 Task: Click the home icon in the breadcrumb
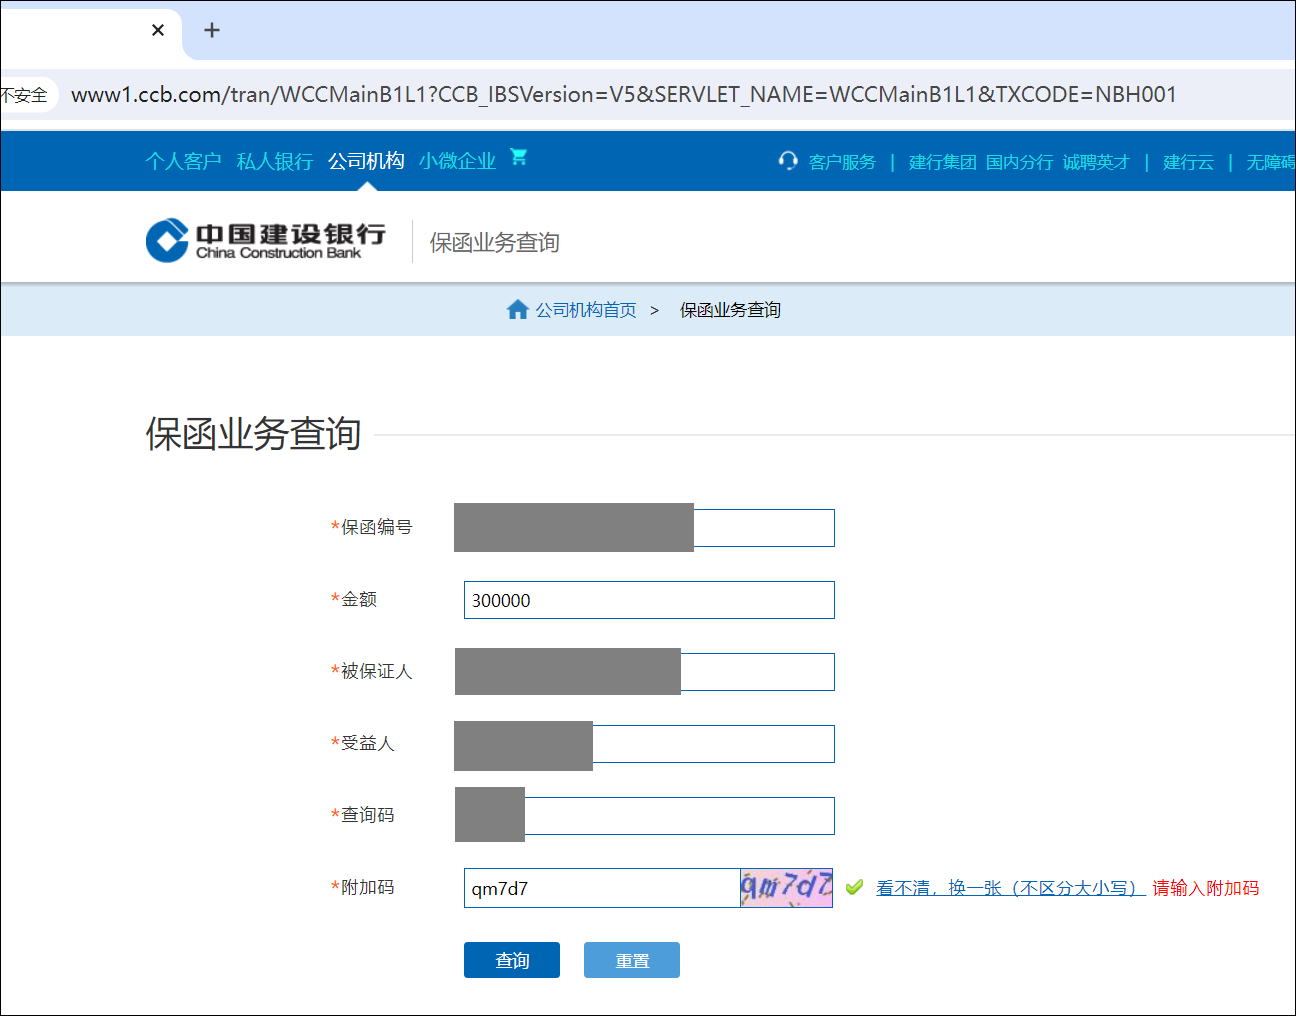518,309
